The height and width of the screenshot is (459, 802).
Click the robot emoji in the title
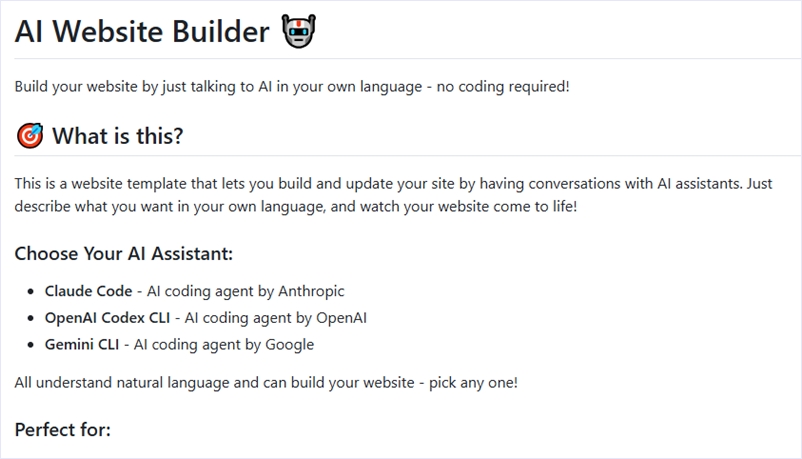pos(298,32)
